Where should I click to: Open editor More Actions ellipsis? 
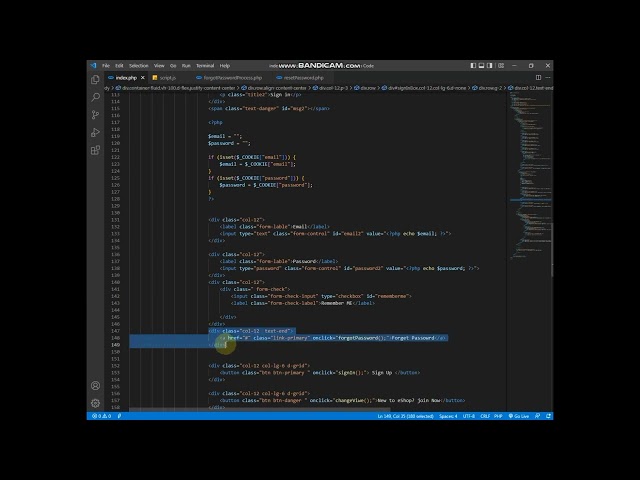(x=548, y=78)
